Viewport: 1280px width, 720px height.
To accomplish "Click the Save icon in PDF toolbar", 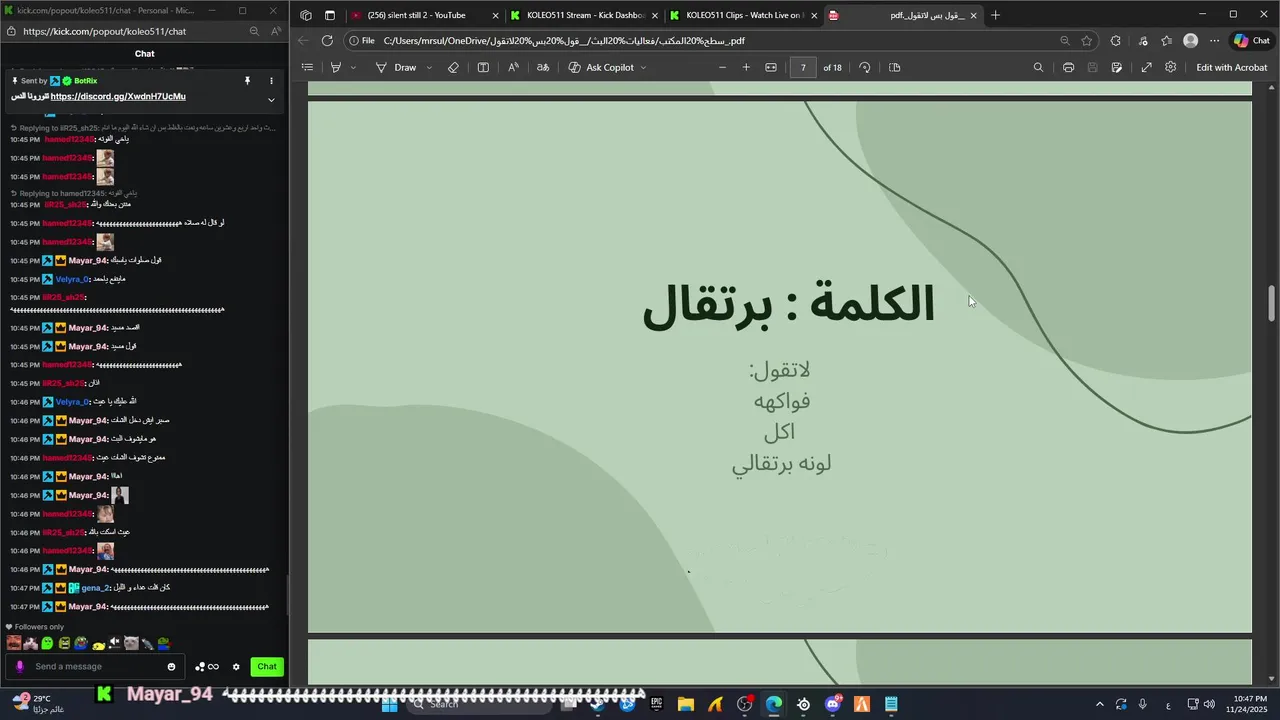I will (1092, 67).
